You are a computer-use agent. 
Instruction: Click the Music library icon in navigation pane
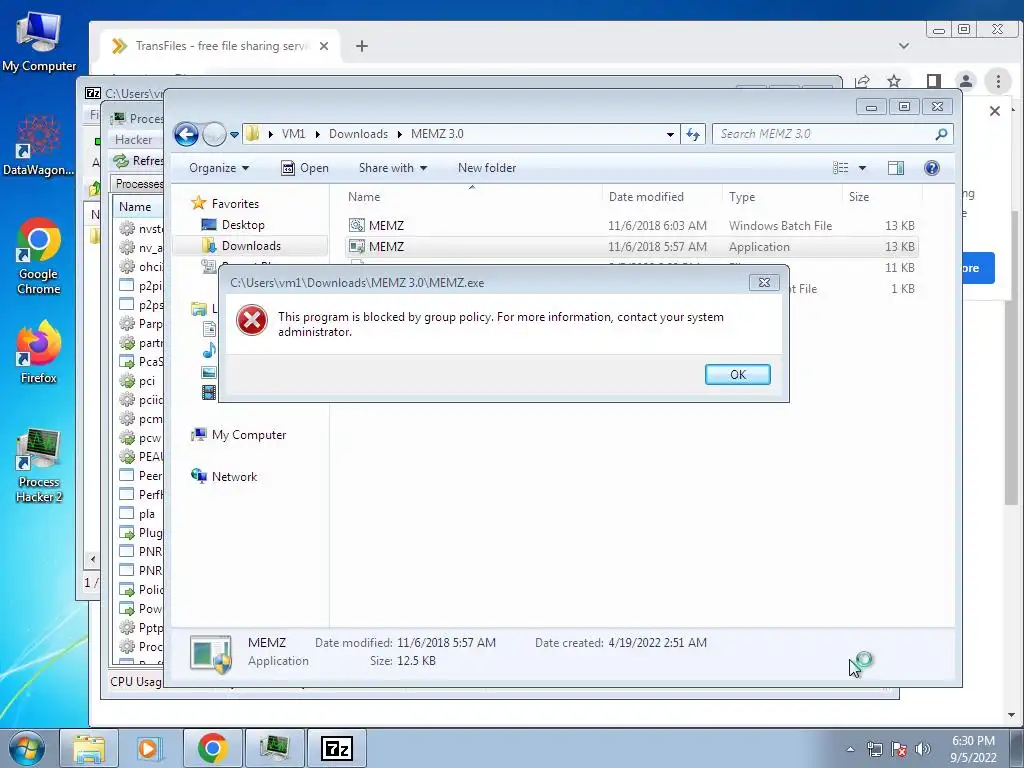click(209, 351)
